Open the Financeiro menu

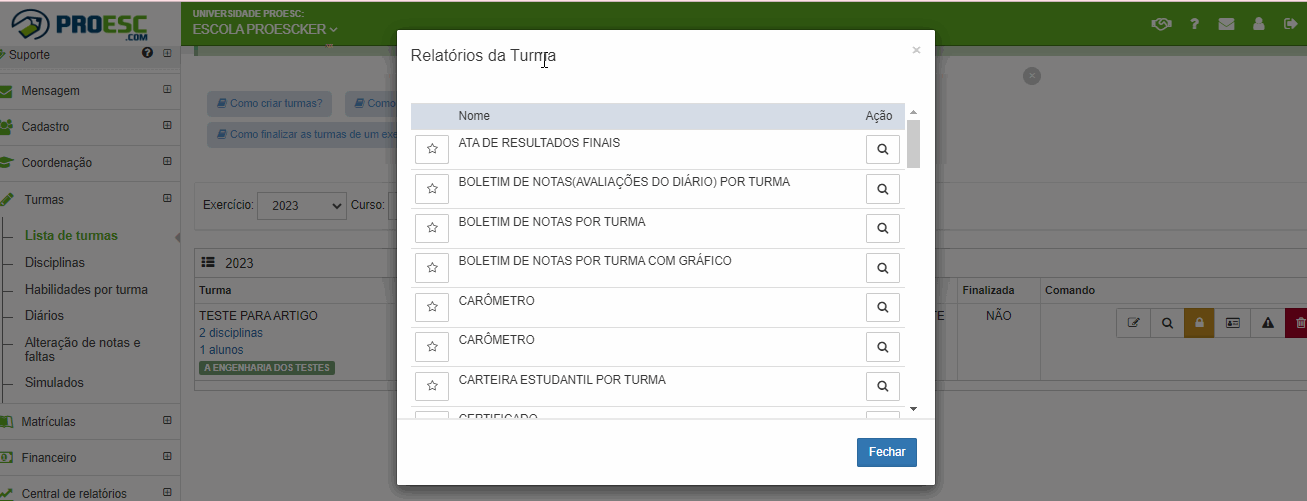coord(49,458)
